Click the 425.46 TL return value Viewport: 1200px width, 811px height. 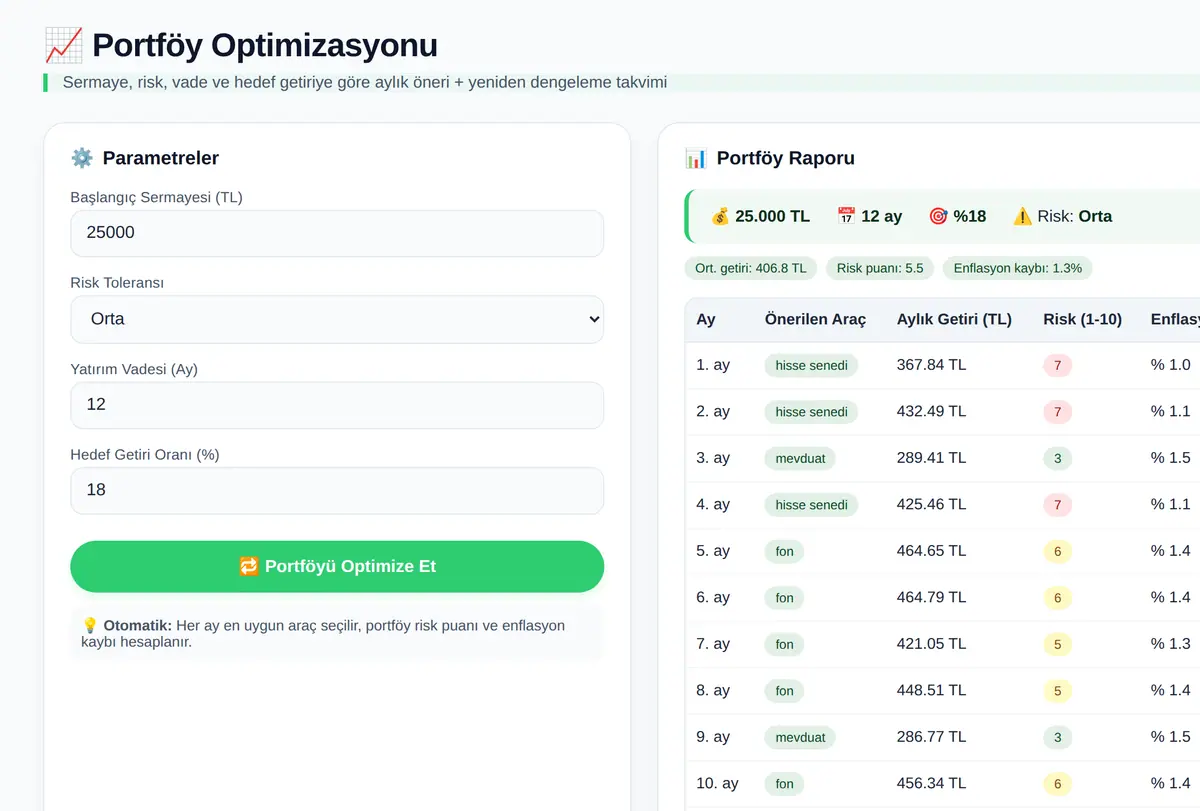[931, 504]
